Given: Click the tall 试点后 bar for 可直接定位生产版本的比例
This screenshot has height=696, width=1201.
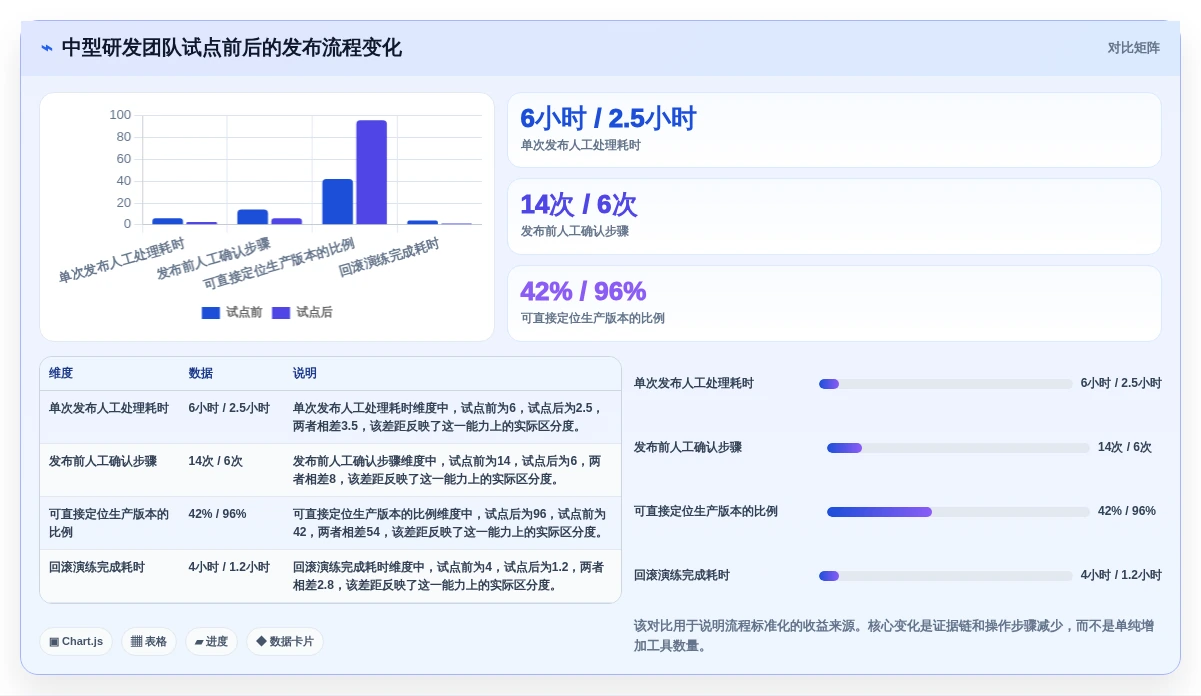Looking at the screenshot, I should tap(371, 172).
